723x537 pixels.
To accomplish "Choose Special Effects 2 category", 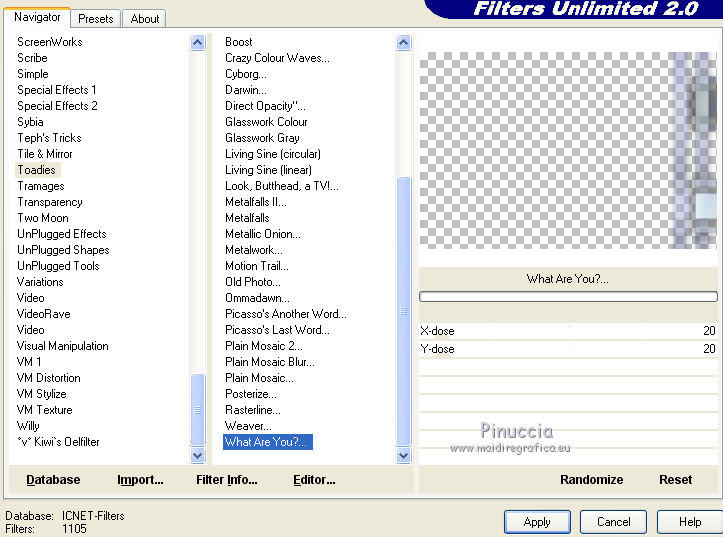I will pyautogui.click(x=57, y=106).
